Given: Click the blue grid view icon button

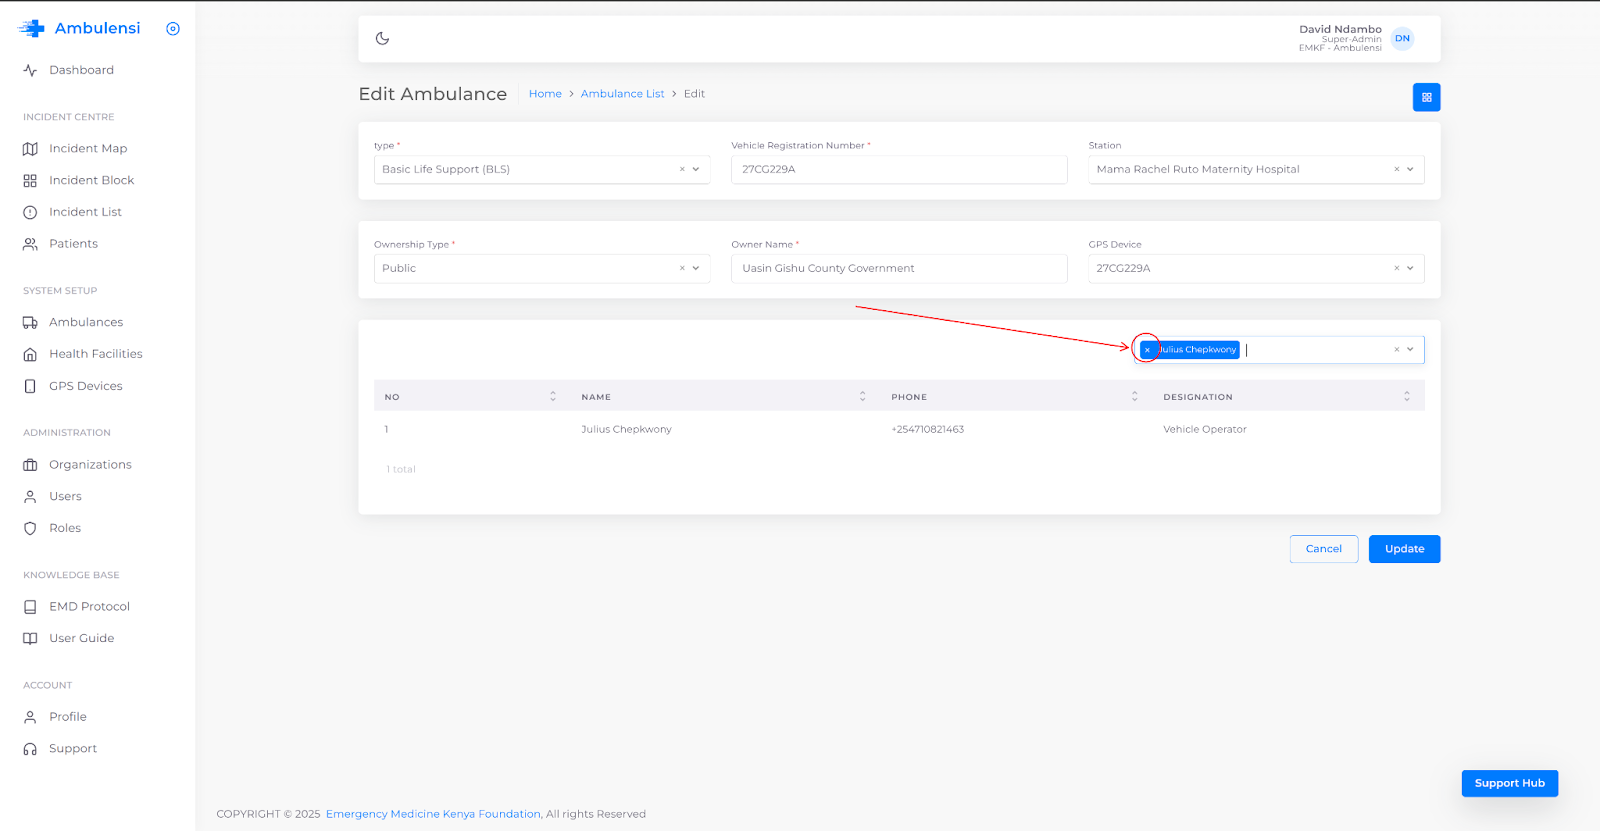Looking at the screenshot, I should click(1426, 97).
